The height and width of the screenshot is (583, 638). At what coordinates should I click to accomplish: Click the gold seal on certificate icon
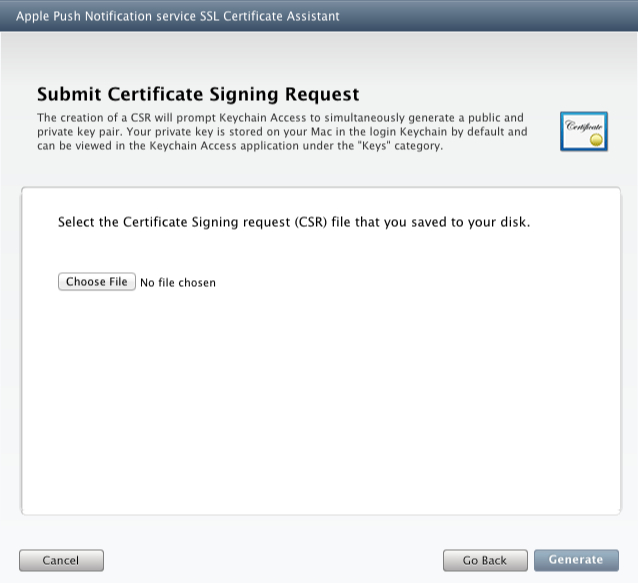(597, 140)
